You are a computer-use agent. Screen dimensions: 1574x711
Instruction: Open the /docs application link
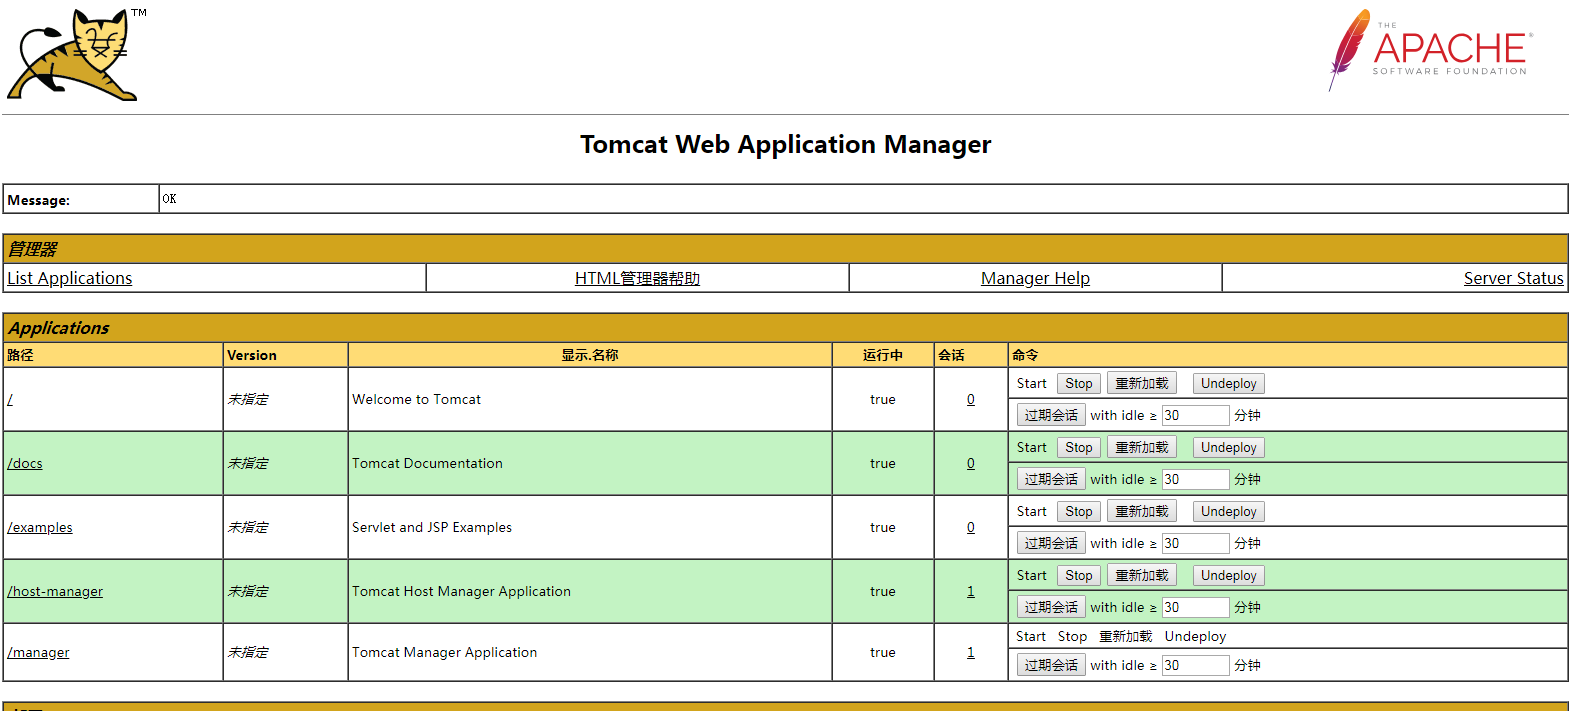point(25,463)
